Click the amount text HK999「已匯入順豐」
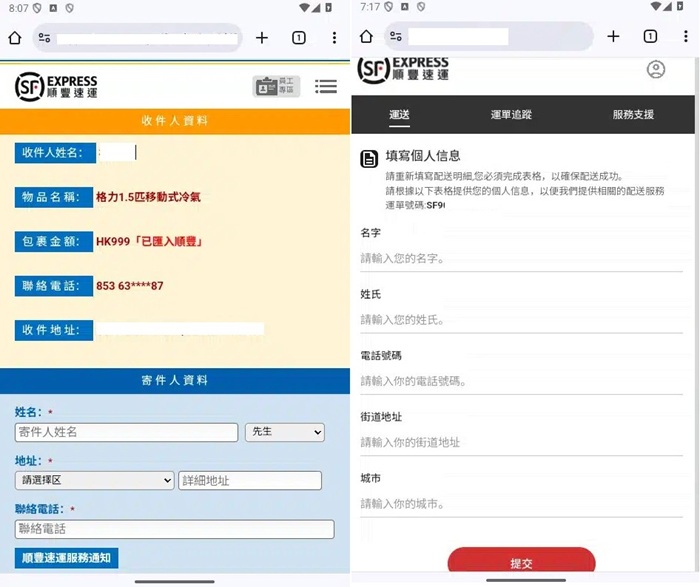The width and height of the screenshot is (700, 587). 150,241
